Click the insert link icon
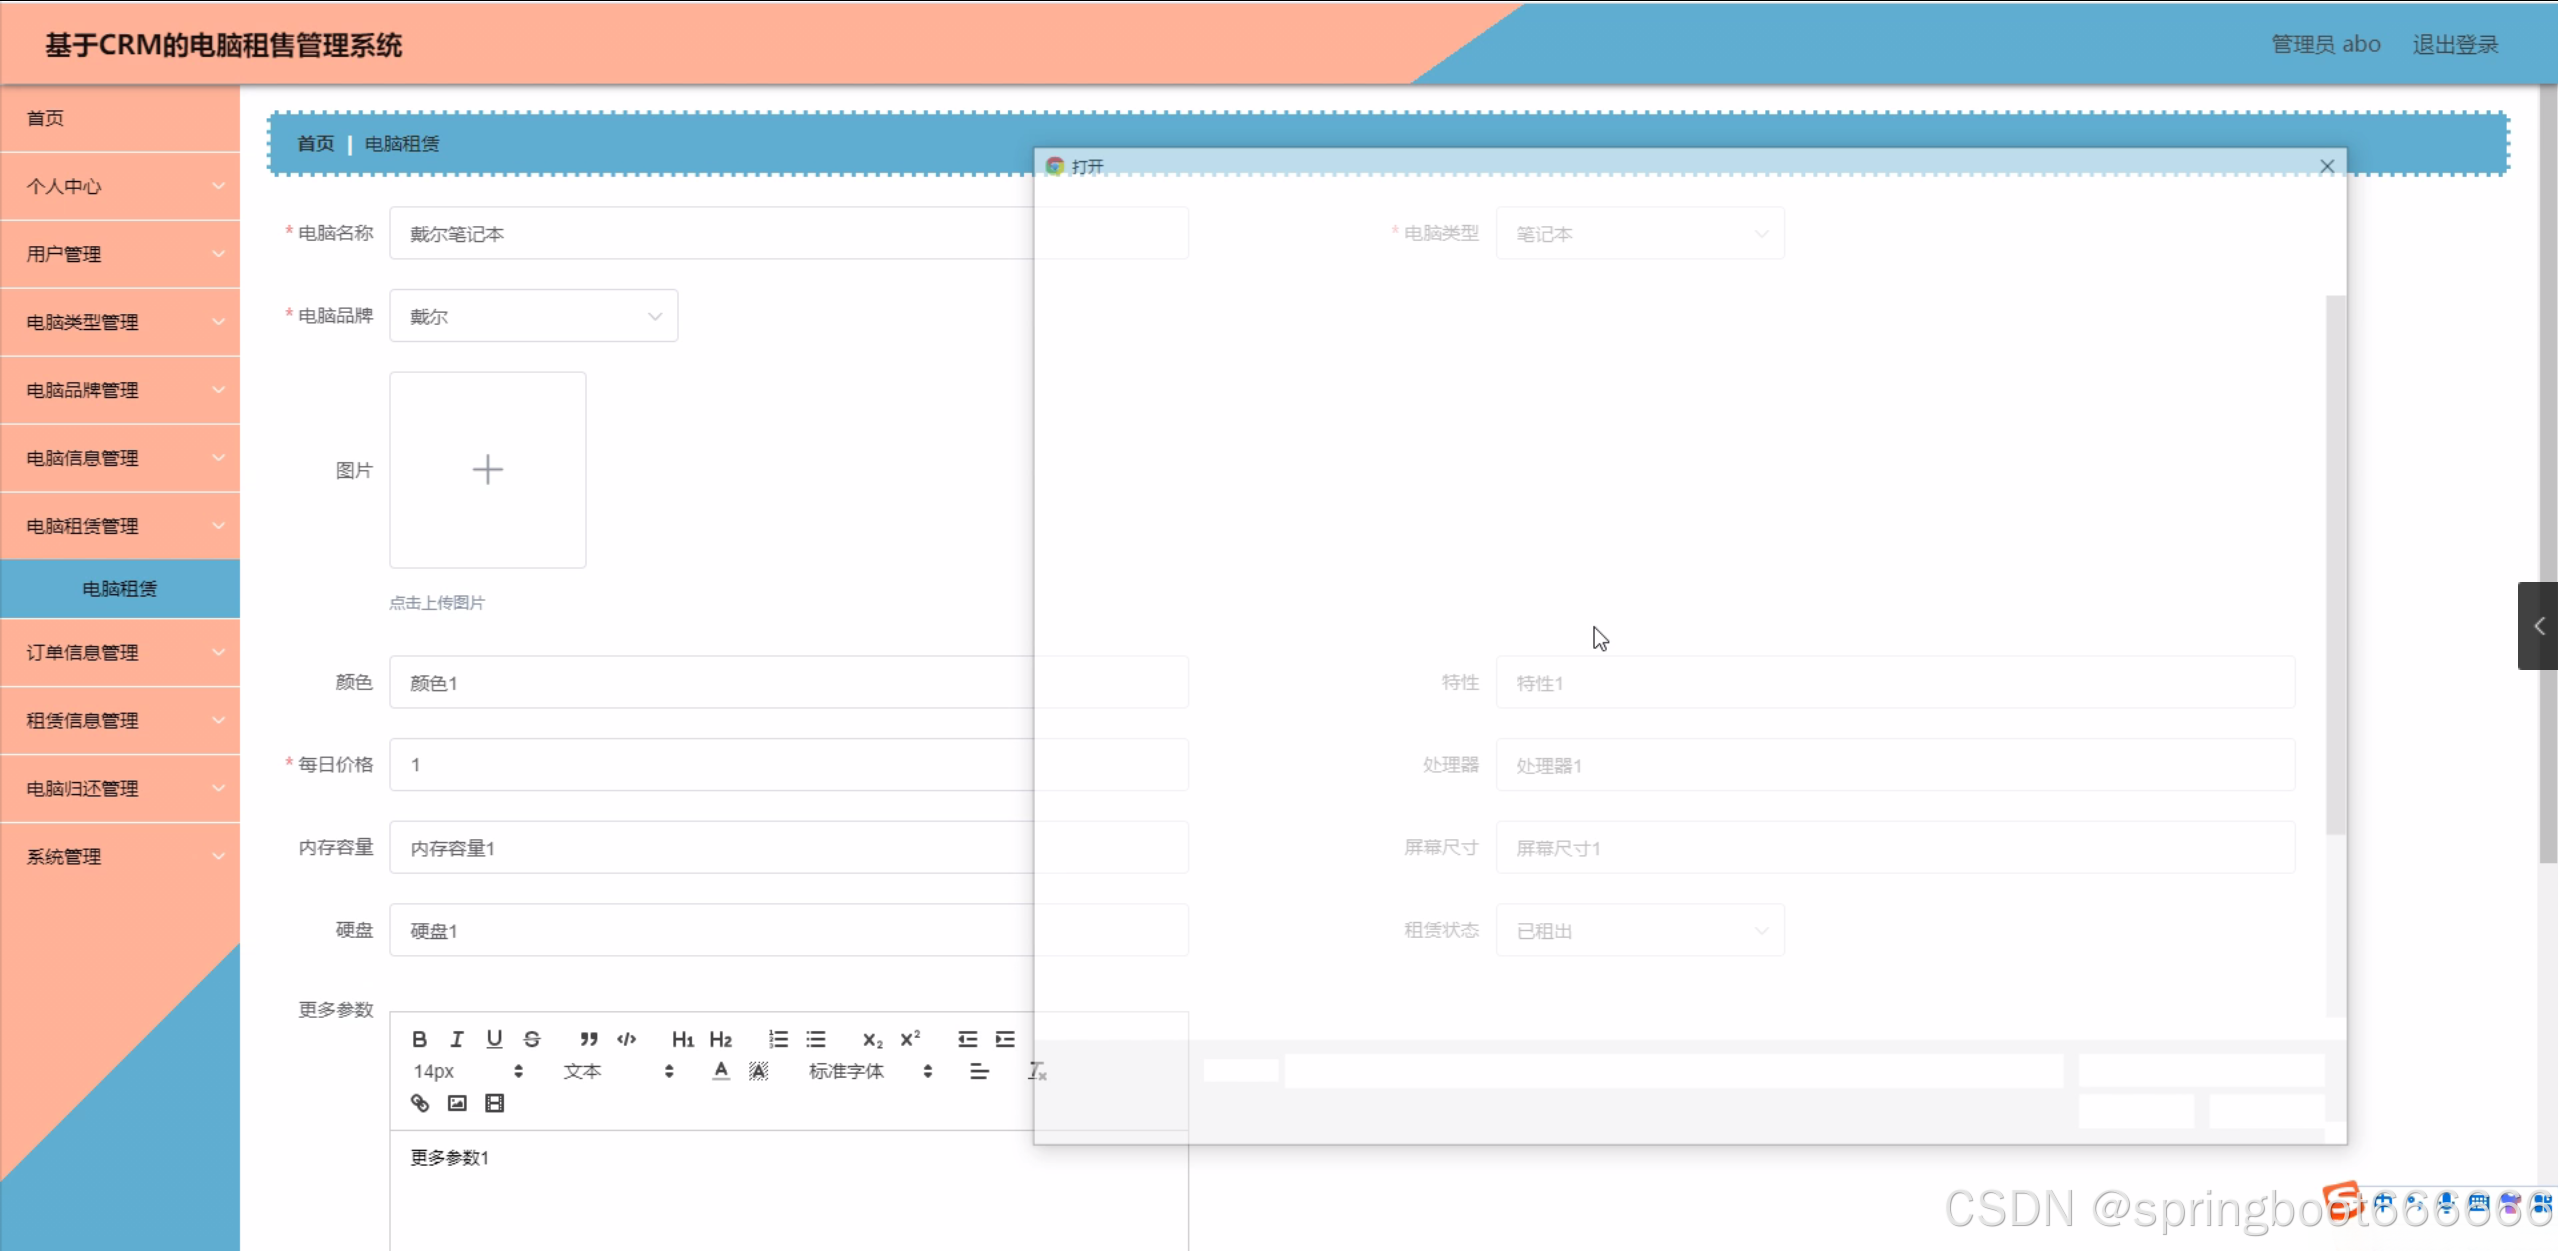 (420, 1103)
